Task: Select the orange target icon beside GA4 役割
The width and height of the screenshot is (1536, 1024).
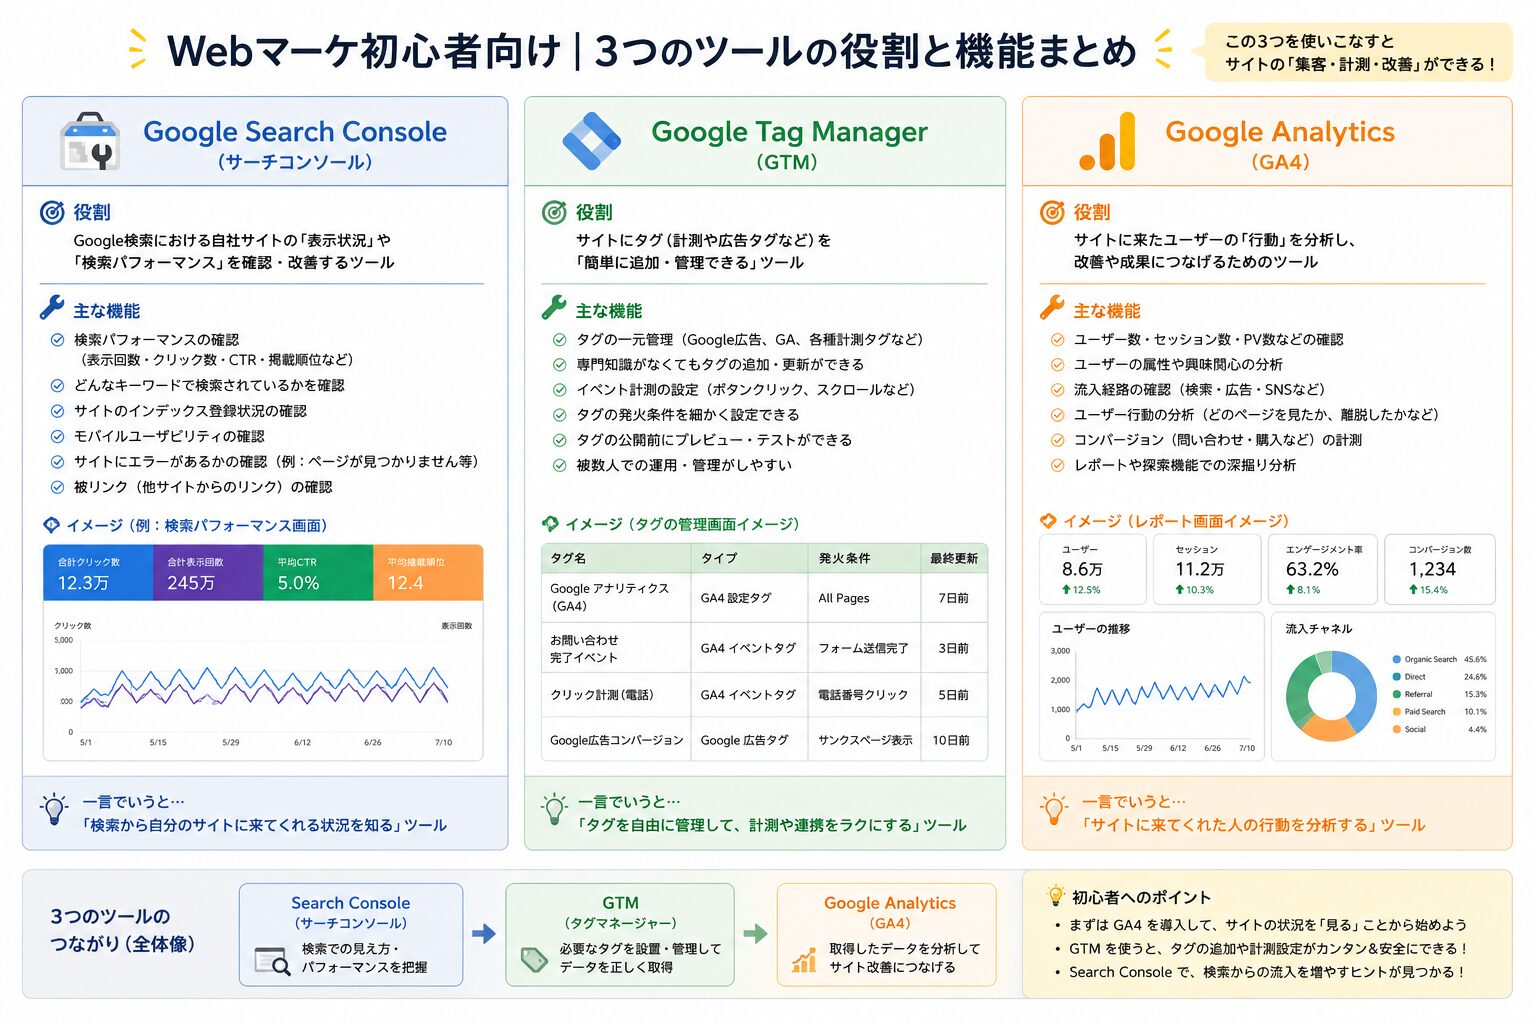Action: (1052, 212)
